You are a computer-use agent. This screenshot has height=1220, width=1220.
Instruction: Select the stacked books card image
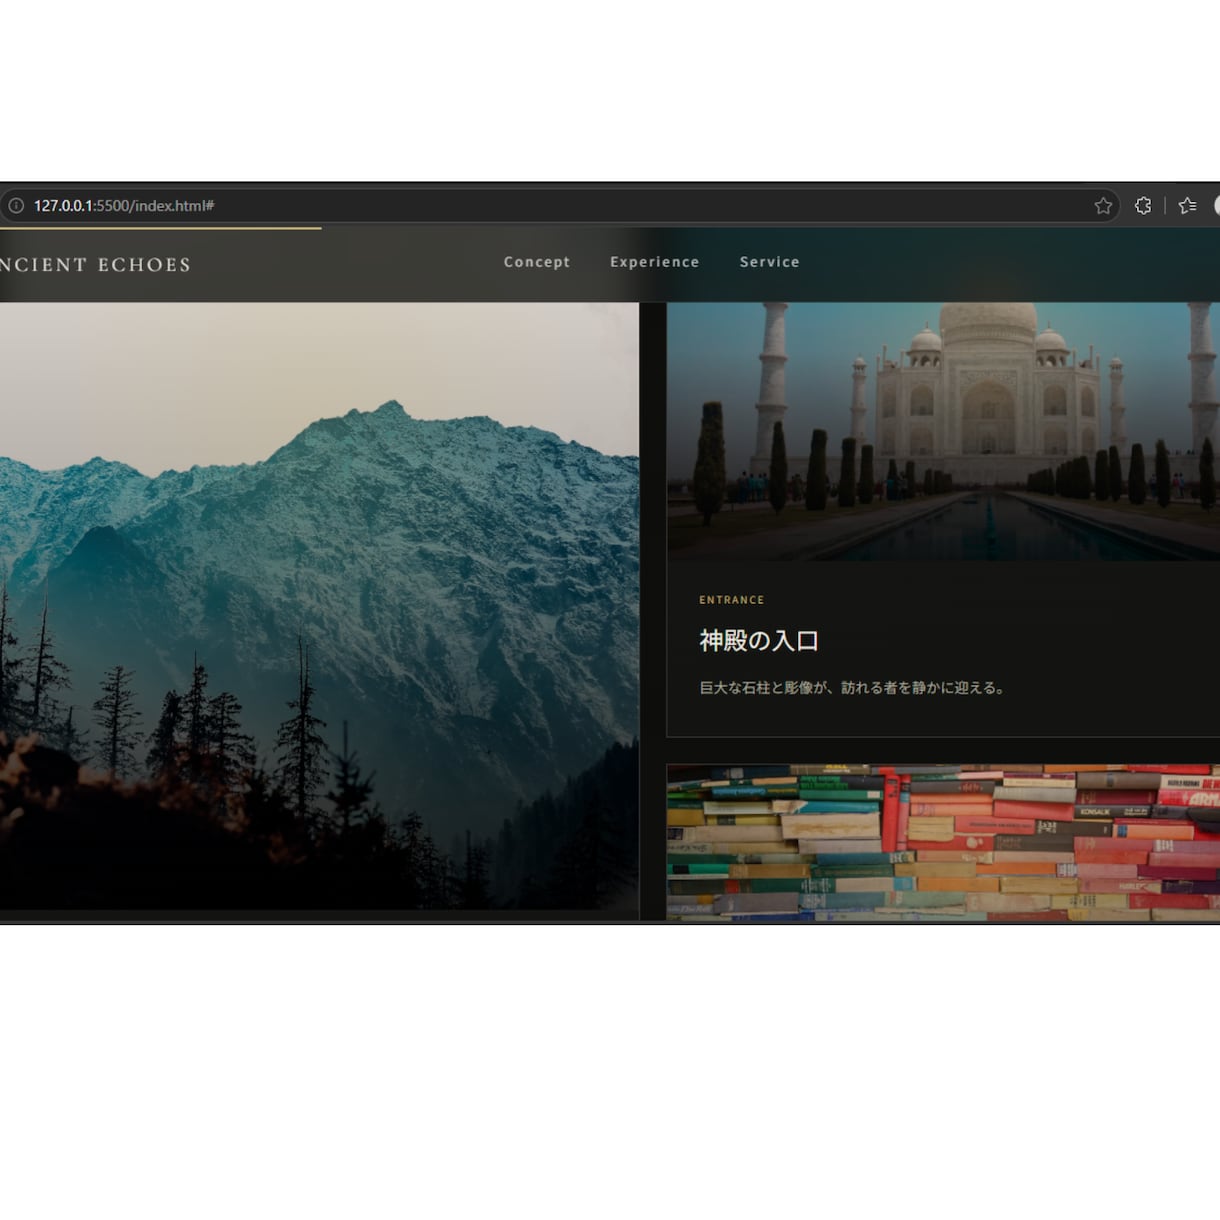point(943,843)
